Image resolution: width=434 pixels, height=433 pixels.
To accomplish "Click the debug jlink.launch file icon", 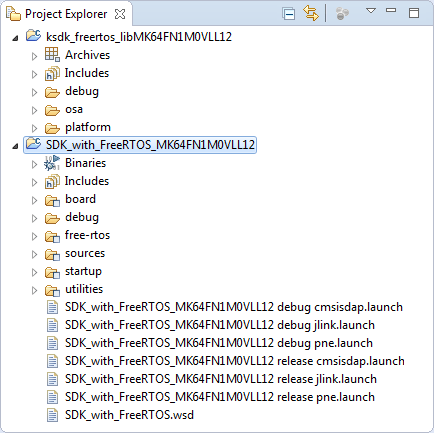I will point(52,325).
